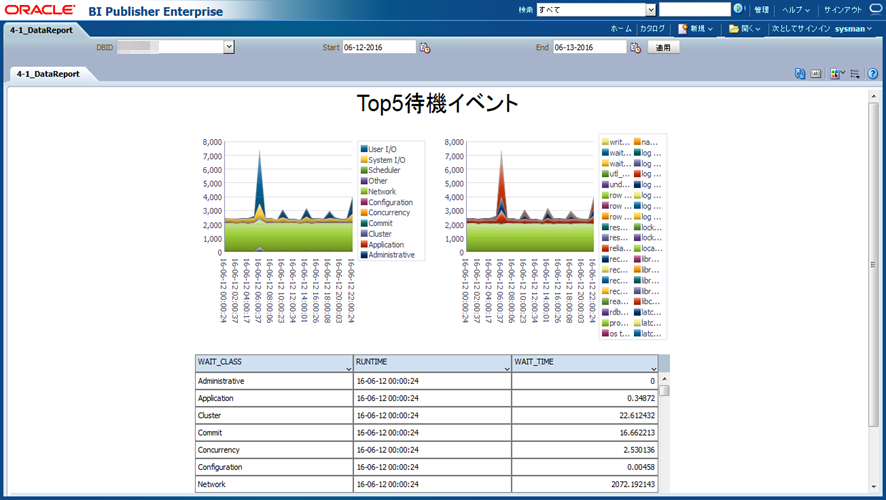The width and height of the screenshot is (886, 500).
Task: Open the DBID dropdown
Action: pyautogui.click(x=229, y=47)
